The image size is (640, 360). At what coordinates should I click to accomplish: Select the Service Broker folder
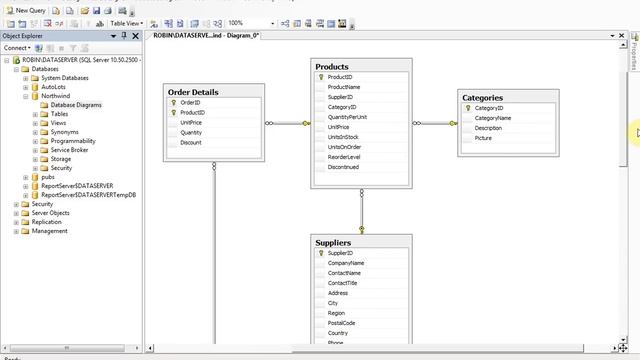69,150
